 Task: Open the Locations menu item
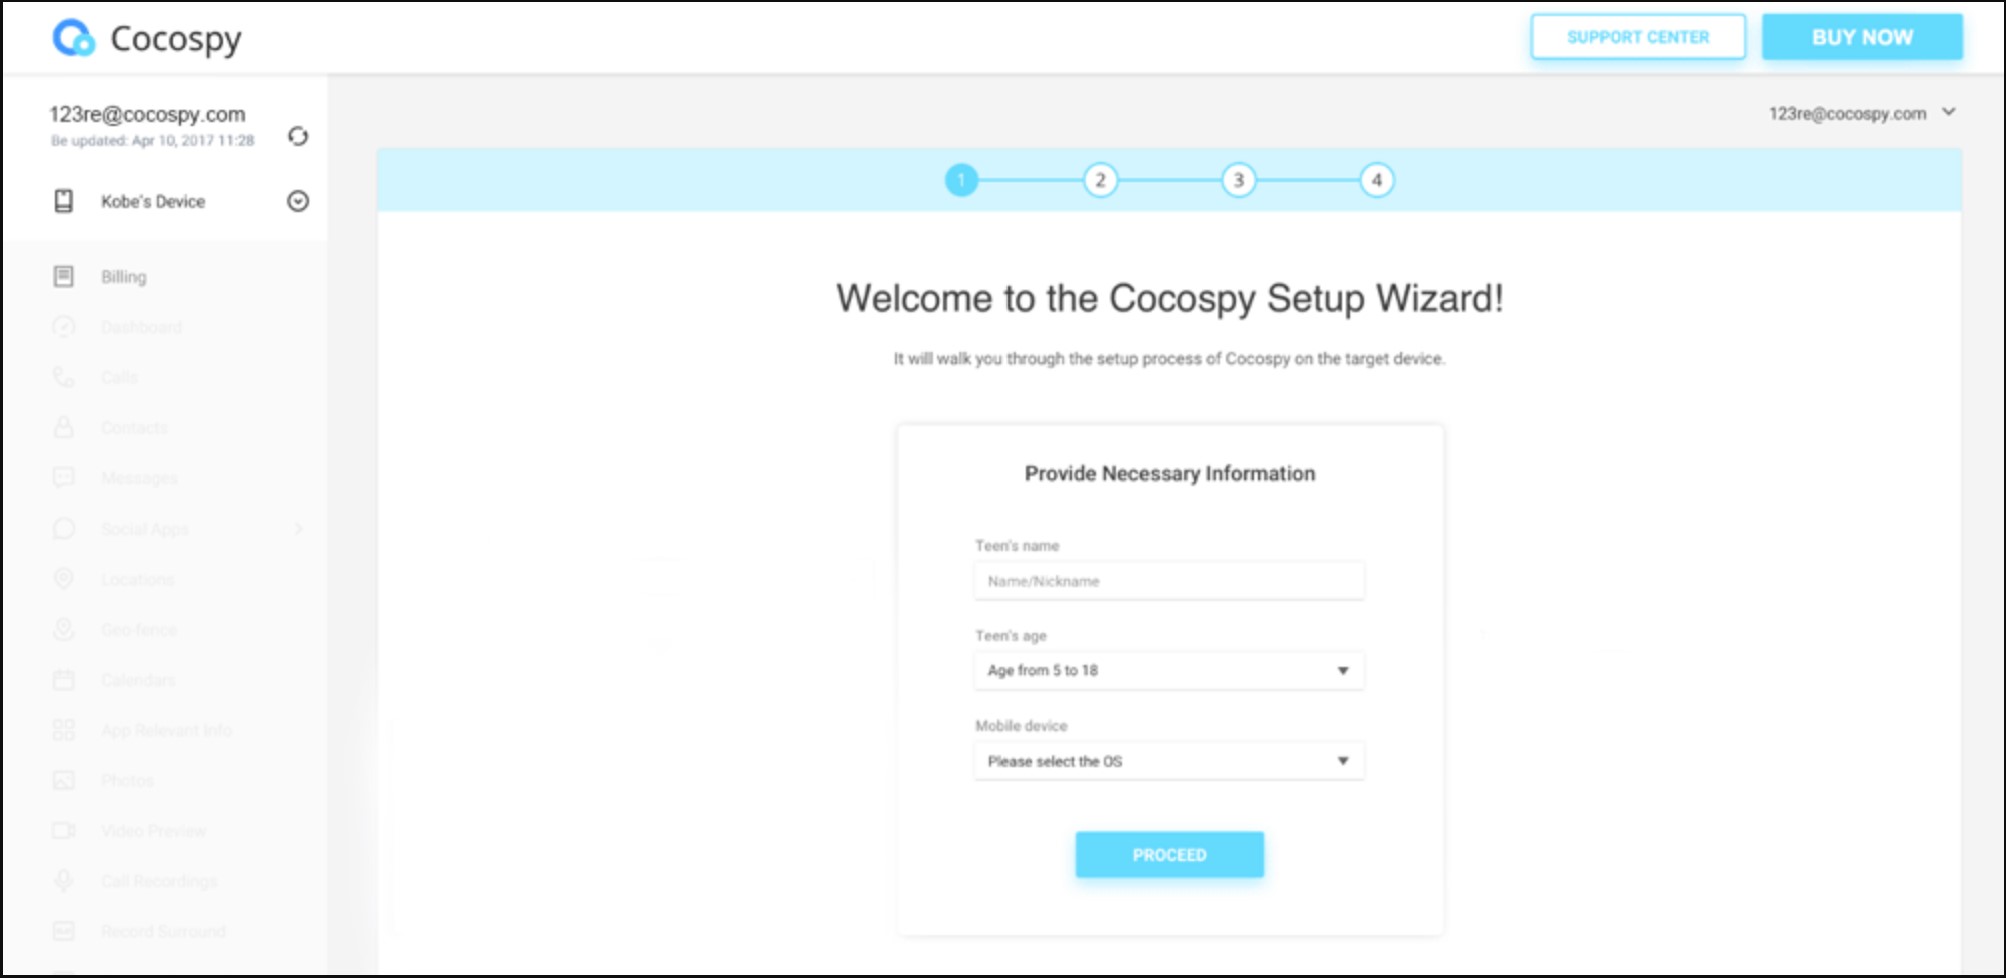click(x=137, y=579)
